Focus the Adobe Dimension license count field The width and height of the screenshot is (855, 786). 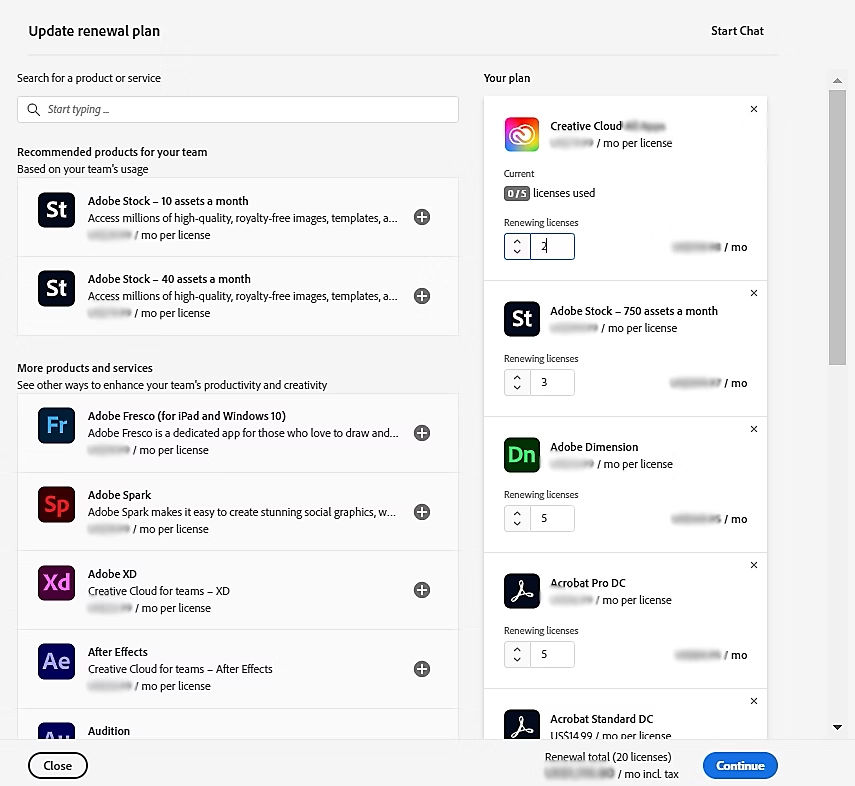(x=552, y=518)
